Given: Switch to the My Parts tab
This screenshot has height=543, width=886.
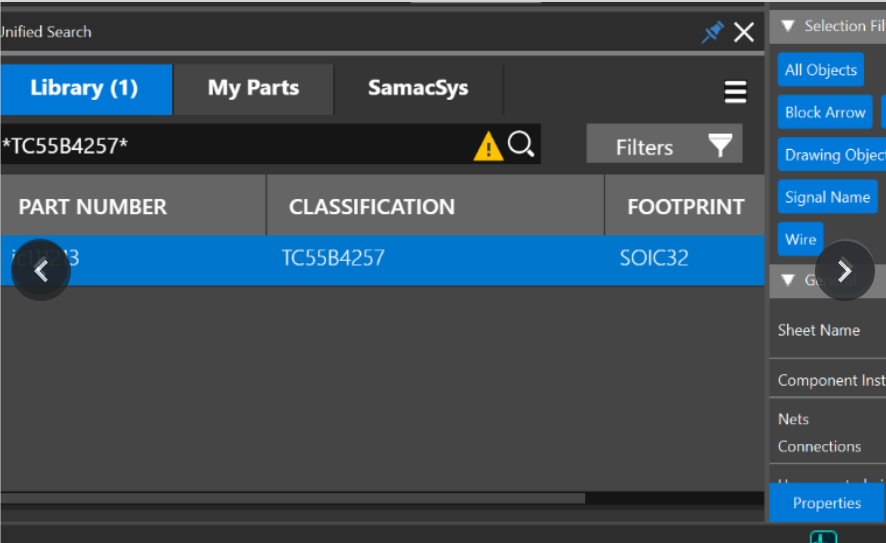Looking at the screenshot, I should (x=253, y=89).
